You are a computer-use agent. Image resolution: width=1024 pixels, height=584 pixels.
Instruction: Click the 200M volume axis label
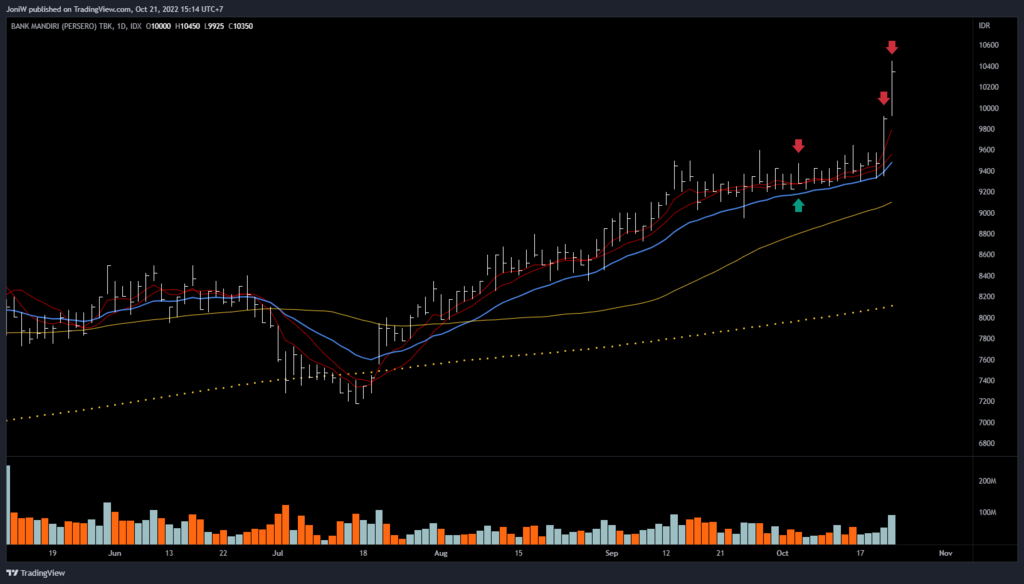[987, 481]
